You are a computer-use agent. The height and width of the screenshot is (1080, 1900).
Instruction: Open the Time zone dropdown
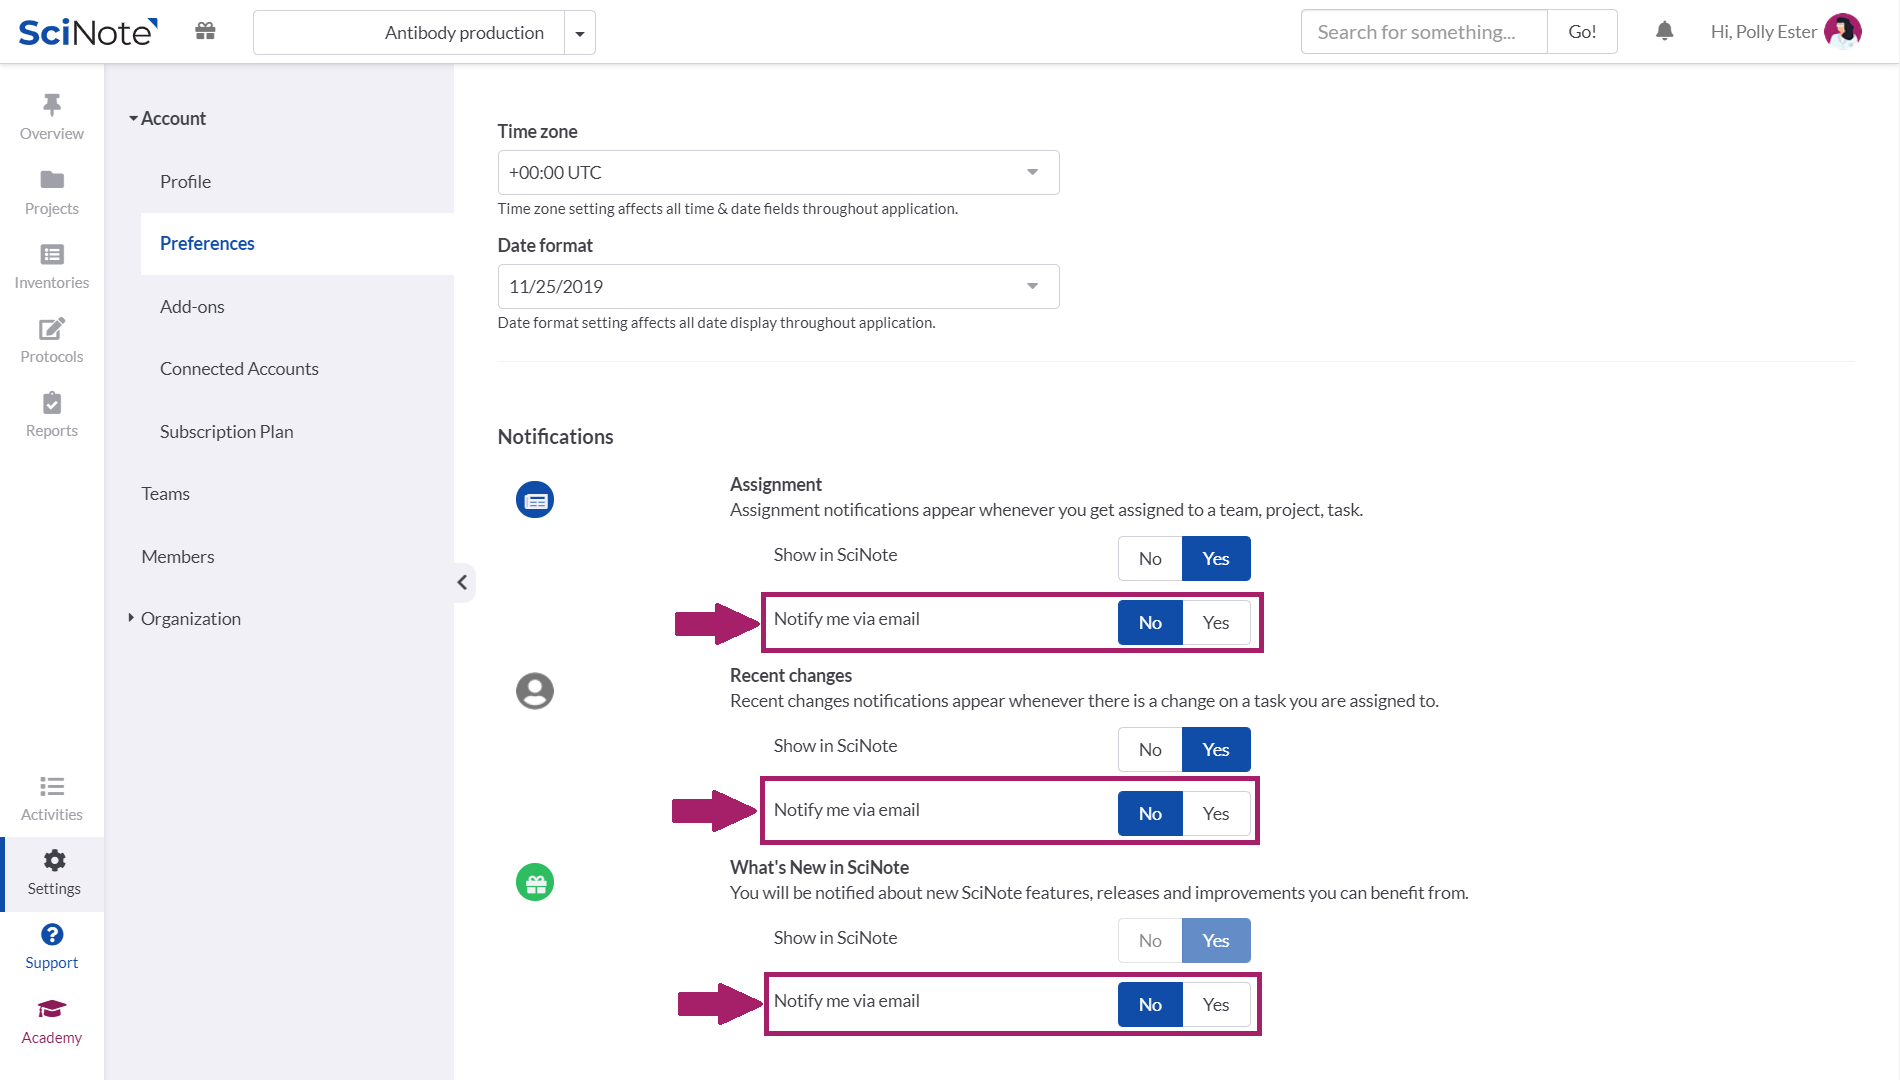tap(778, 172)
